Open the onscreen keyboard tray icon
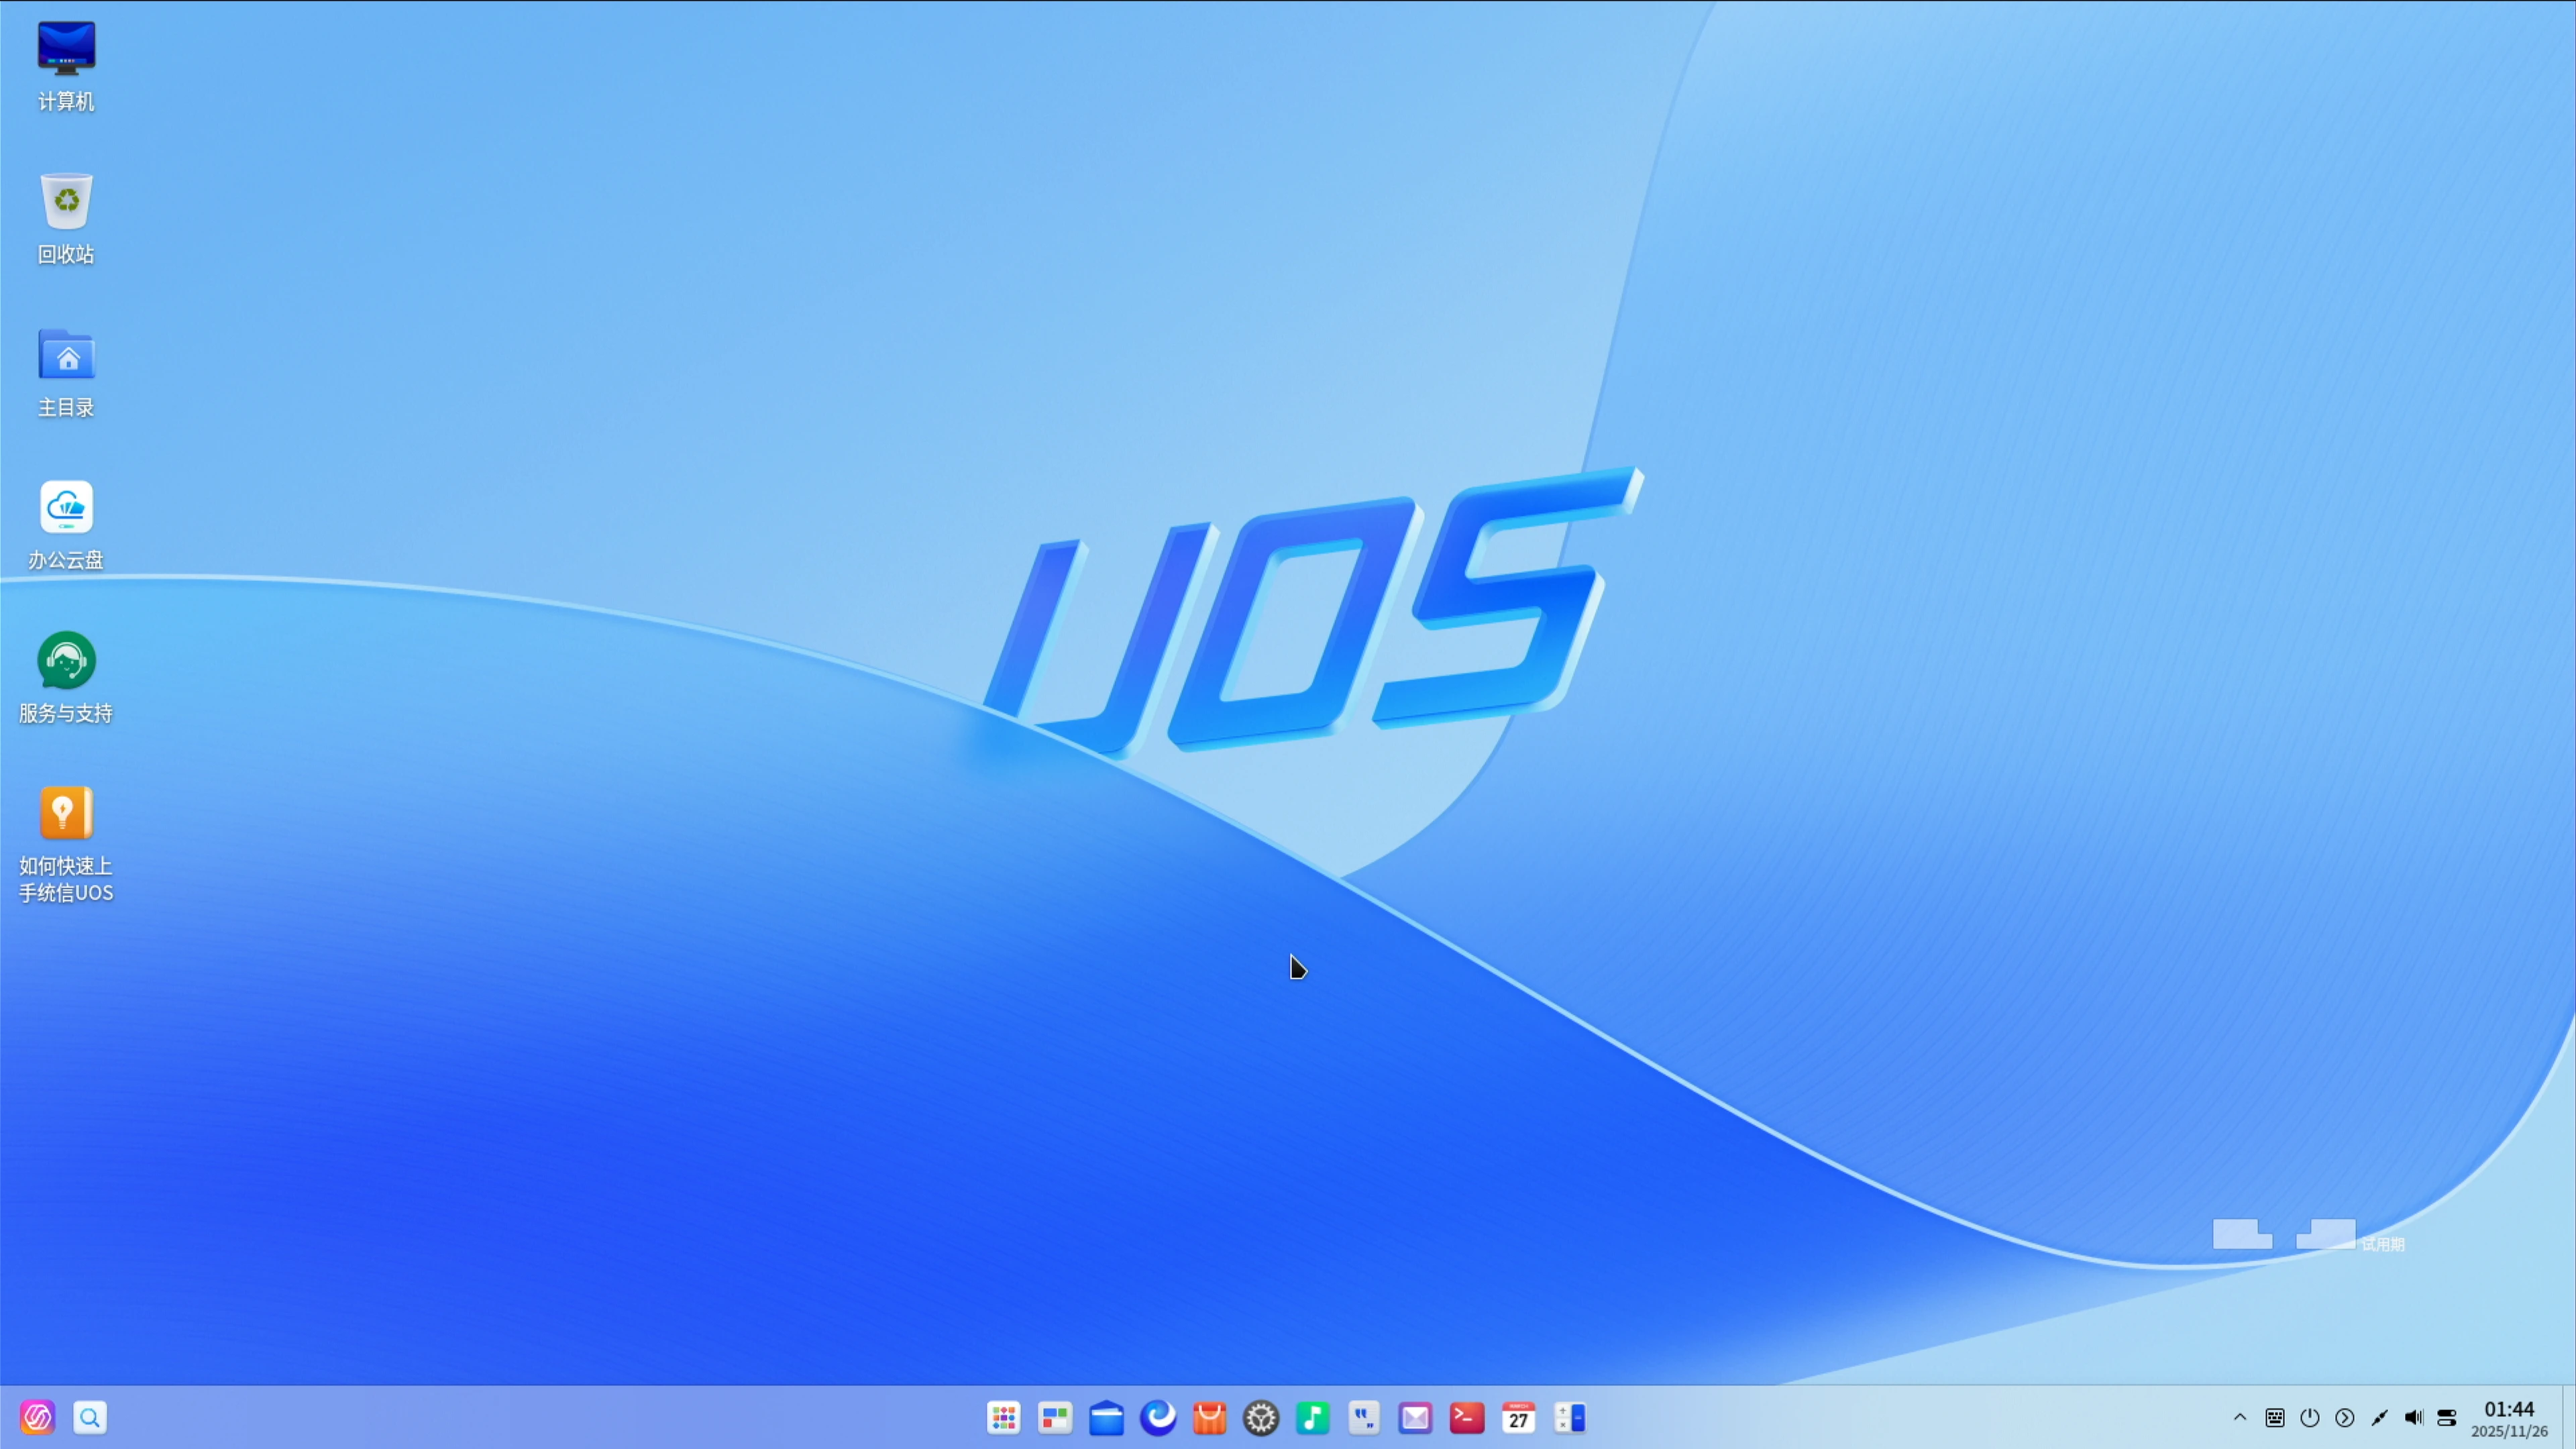The height and width of the screenshot is (1449, 2576). 2275,1417
